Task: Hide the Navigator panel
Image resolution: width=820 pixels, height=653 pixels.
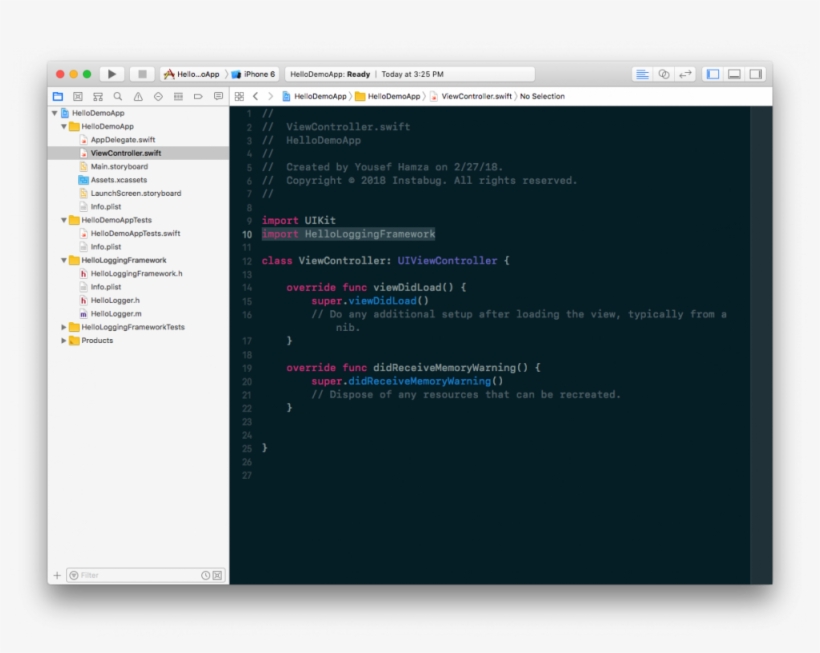Action: 711,74
